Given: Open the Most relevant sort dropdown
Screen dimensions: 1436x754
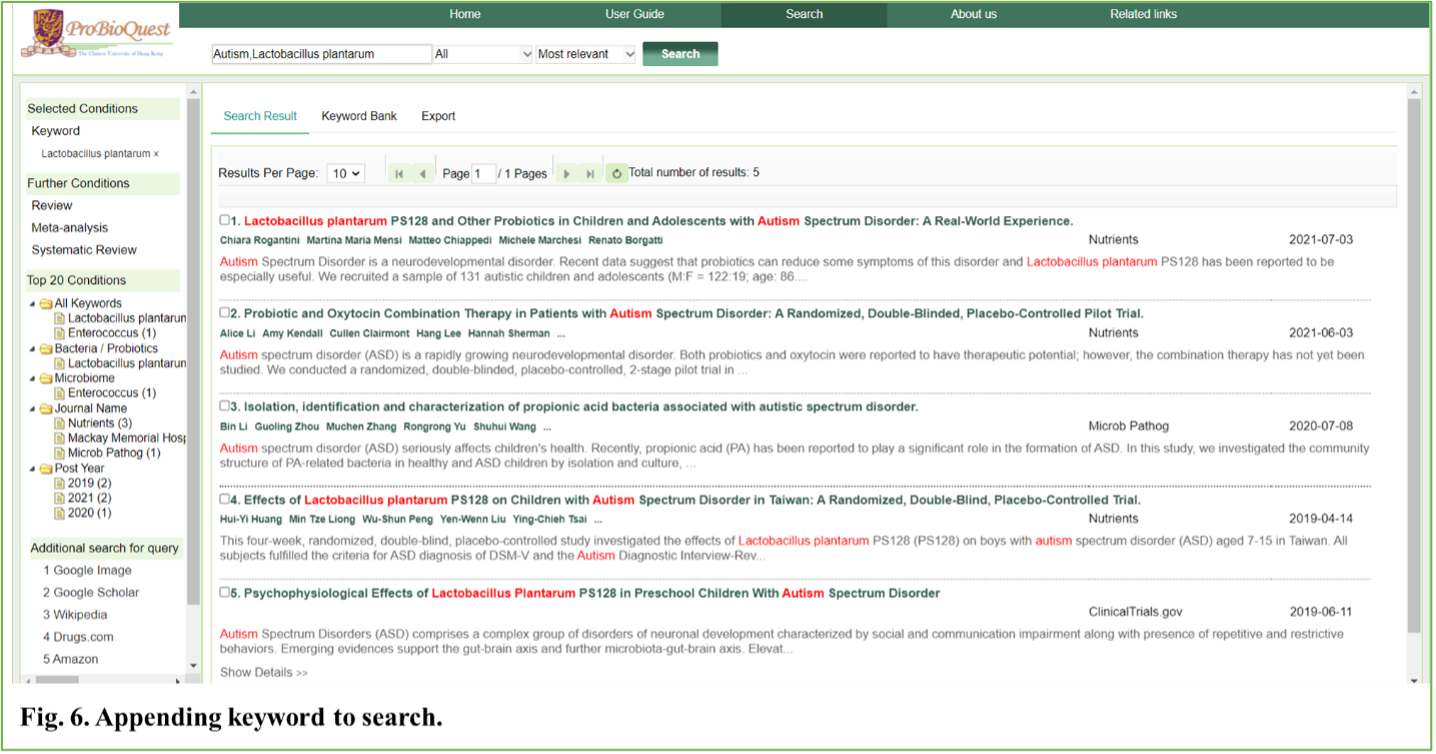Looking at the screenshot, I should (586, 54).
